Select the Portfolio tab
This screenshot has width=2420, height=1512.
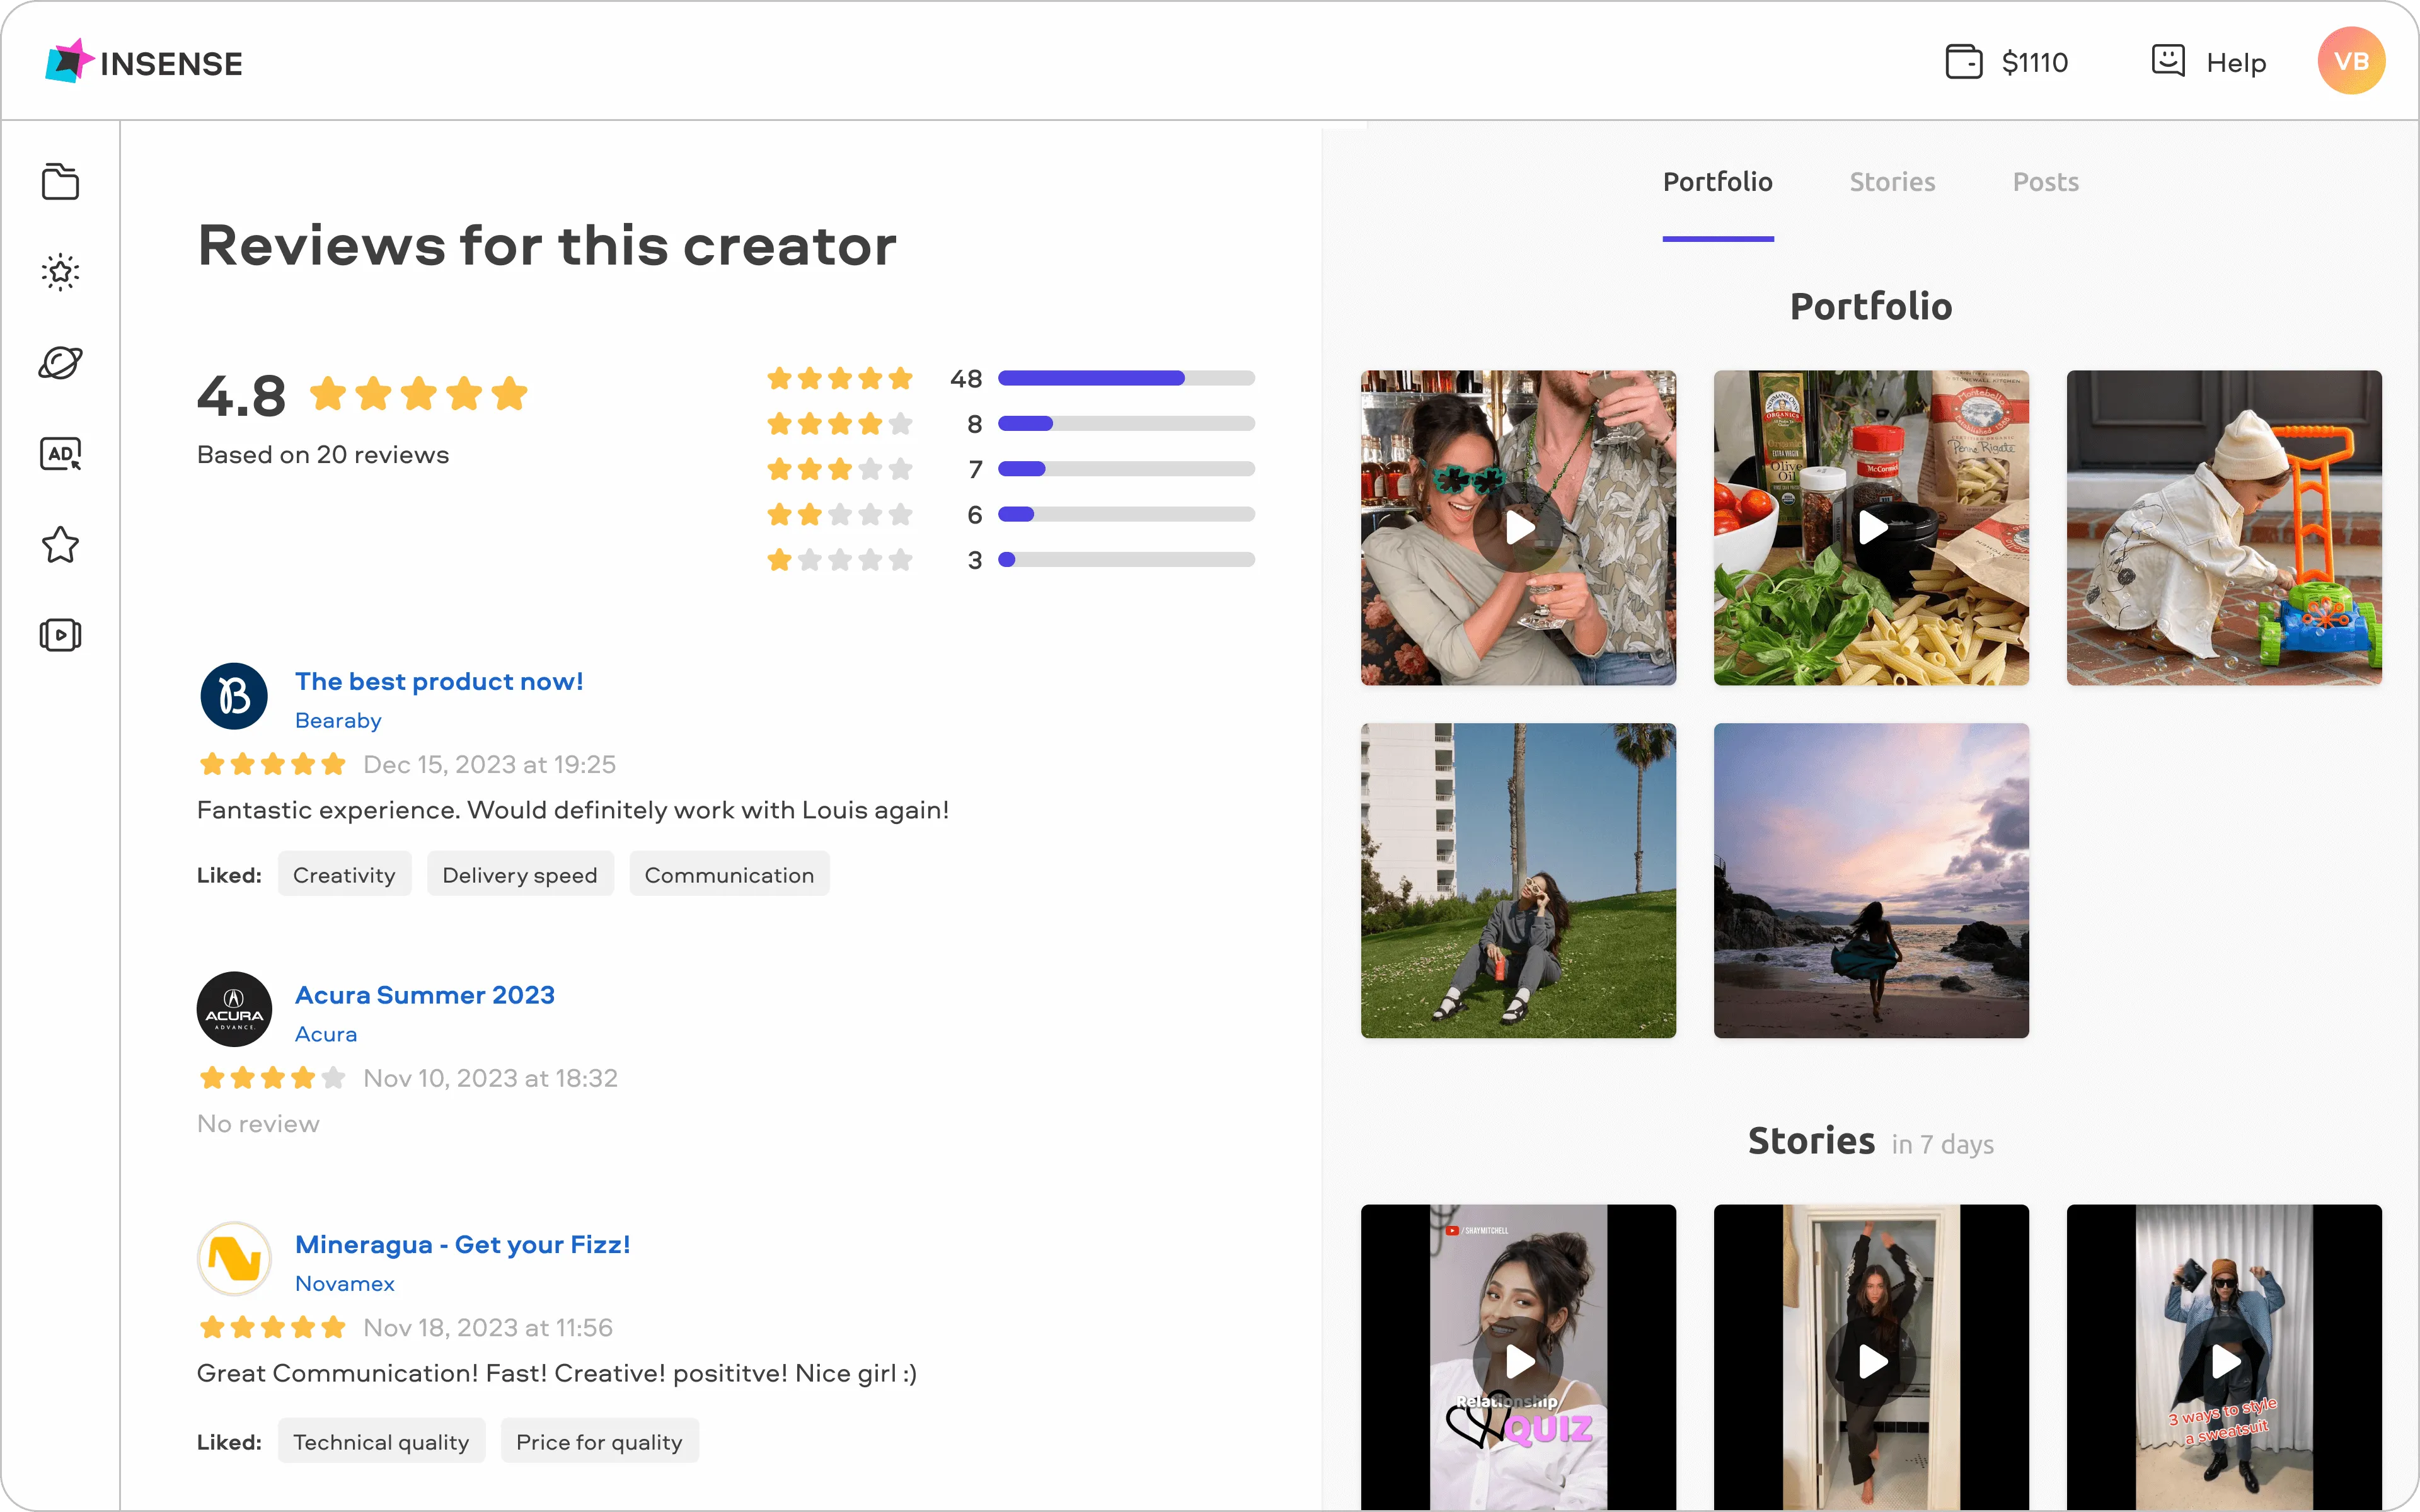(x=1717, y=181)
